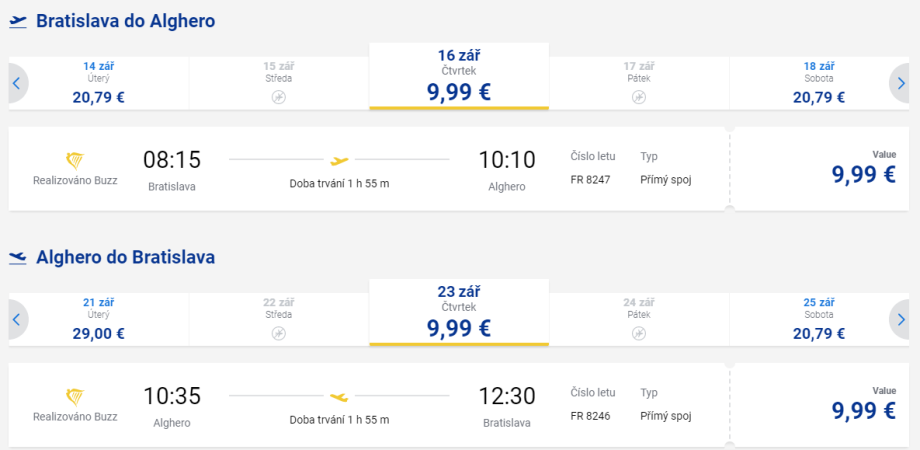
Task: Click the no-flight icon under 17 zář Pátek
Action: [638, 97]
